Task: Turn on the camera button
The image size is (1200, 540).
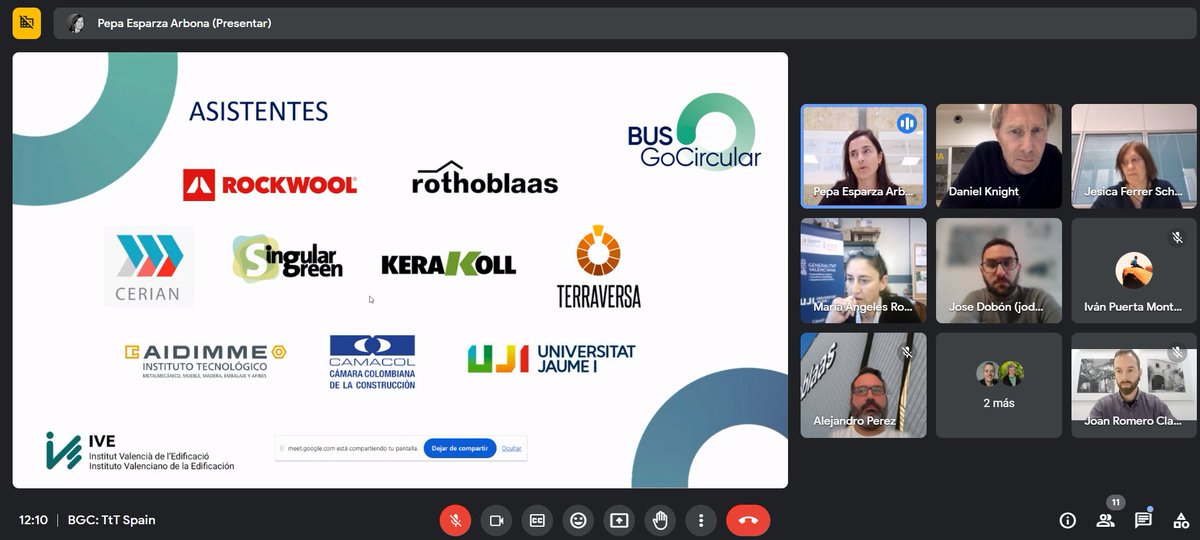Action: click(x=496, y=520)
